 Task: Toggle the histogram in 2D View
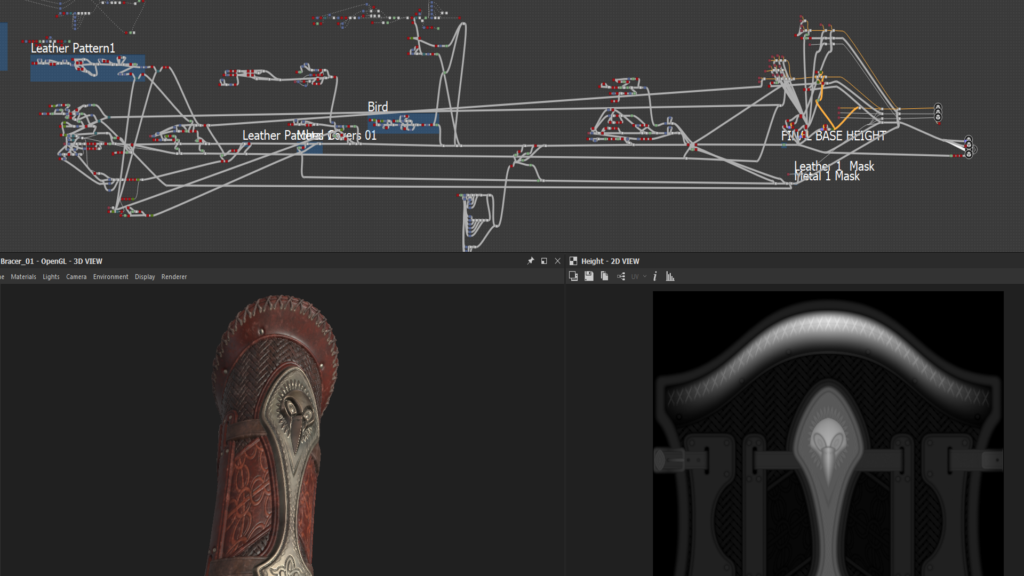pyautogui.click(x=670, y=276)
